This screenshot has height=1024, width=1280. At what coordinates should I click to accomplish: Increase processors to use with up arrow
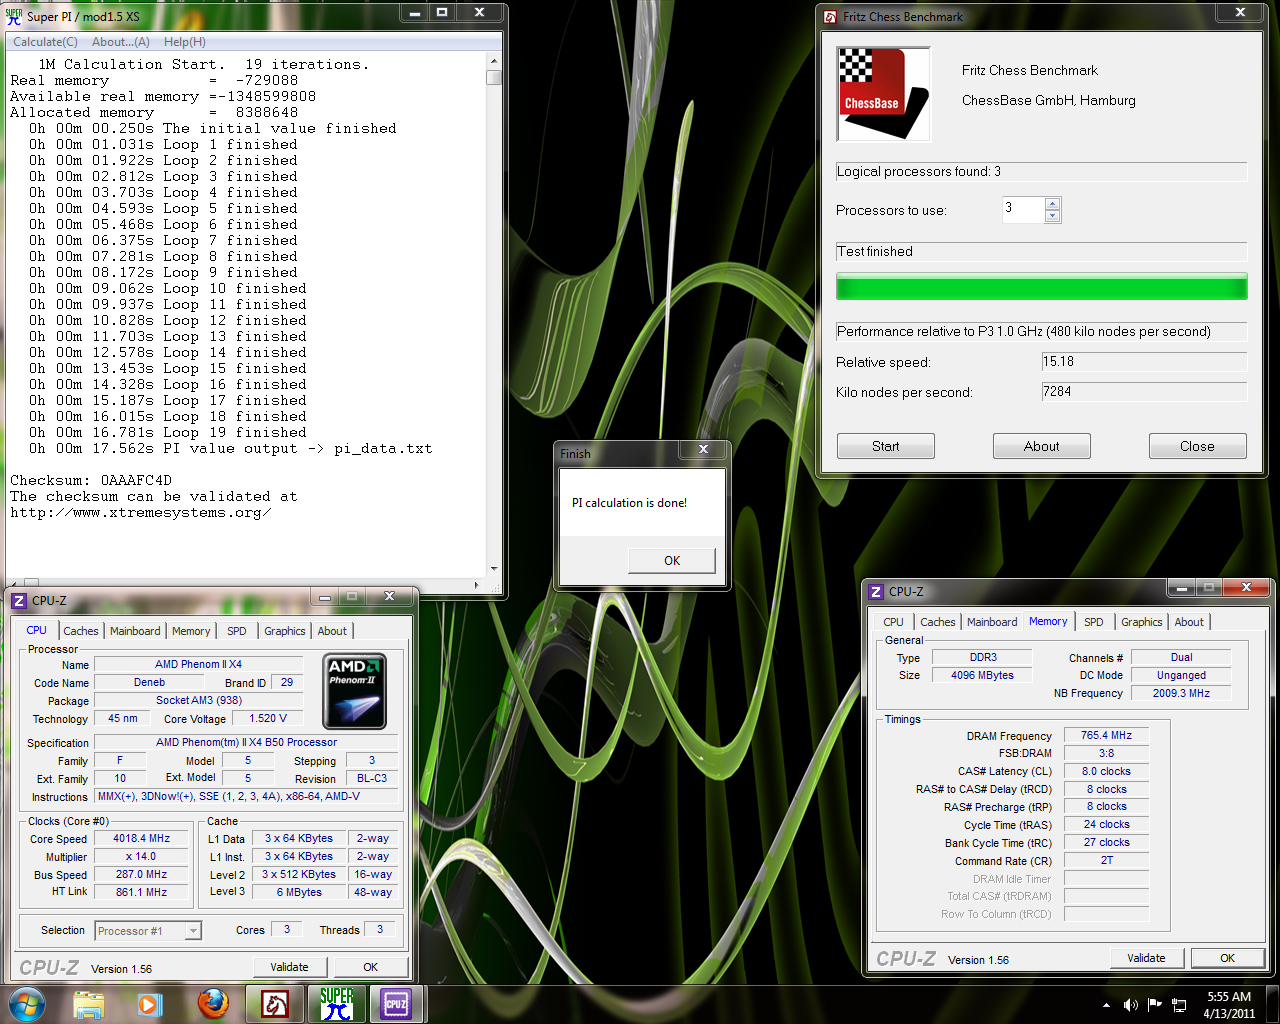[x=1052, y=204]
